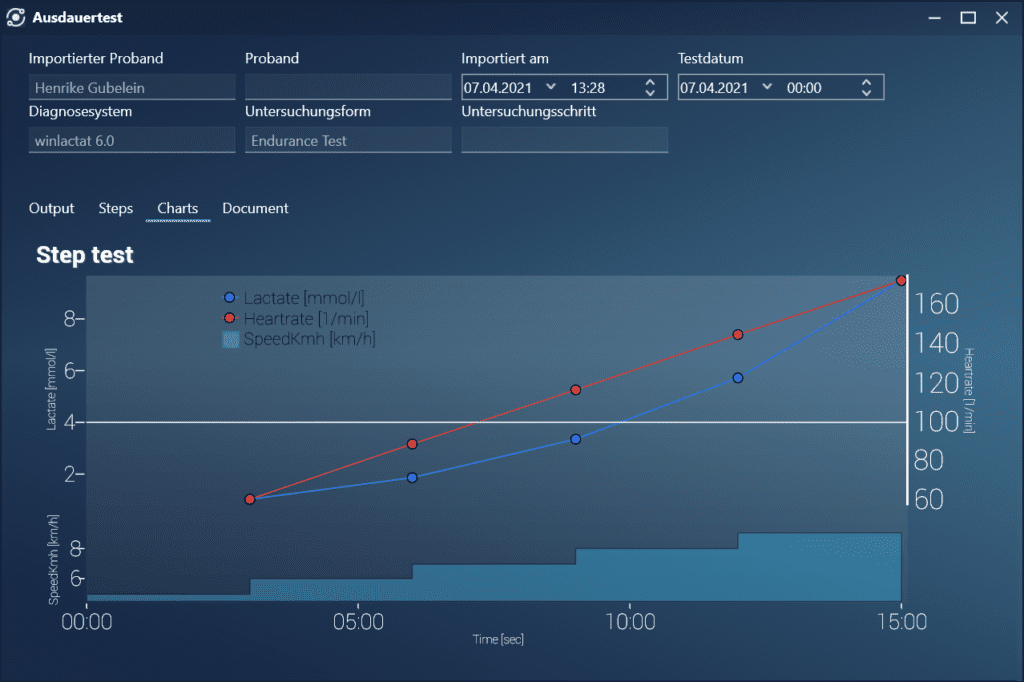
Task: Click the 07.04.2021 date in Testdatum
Action: tap(714, 88)
